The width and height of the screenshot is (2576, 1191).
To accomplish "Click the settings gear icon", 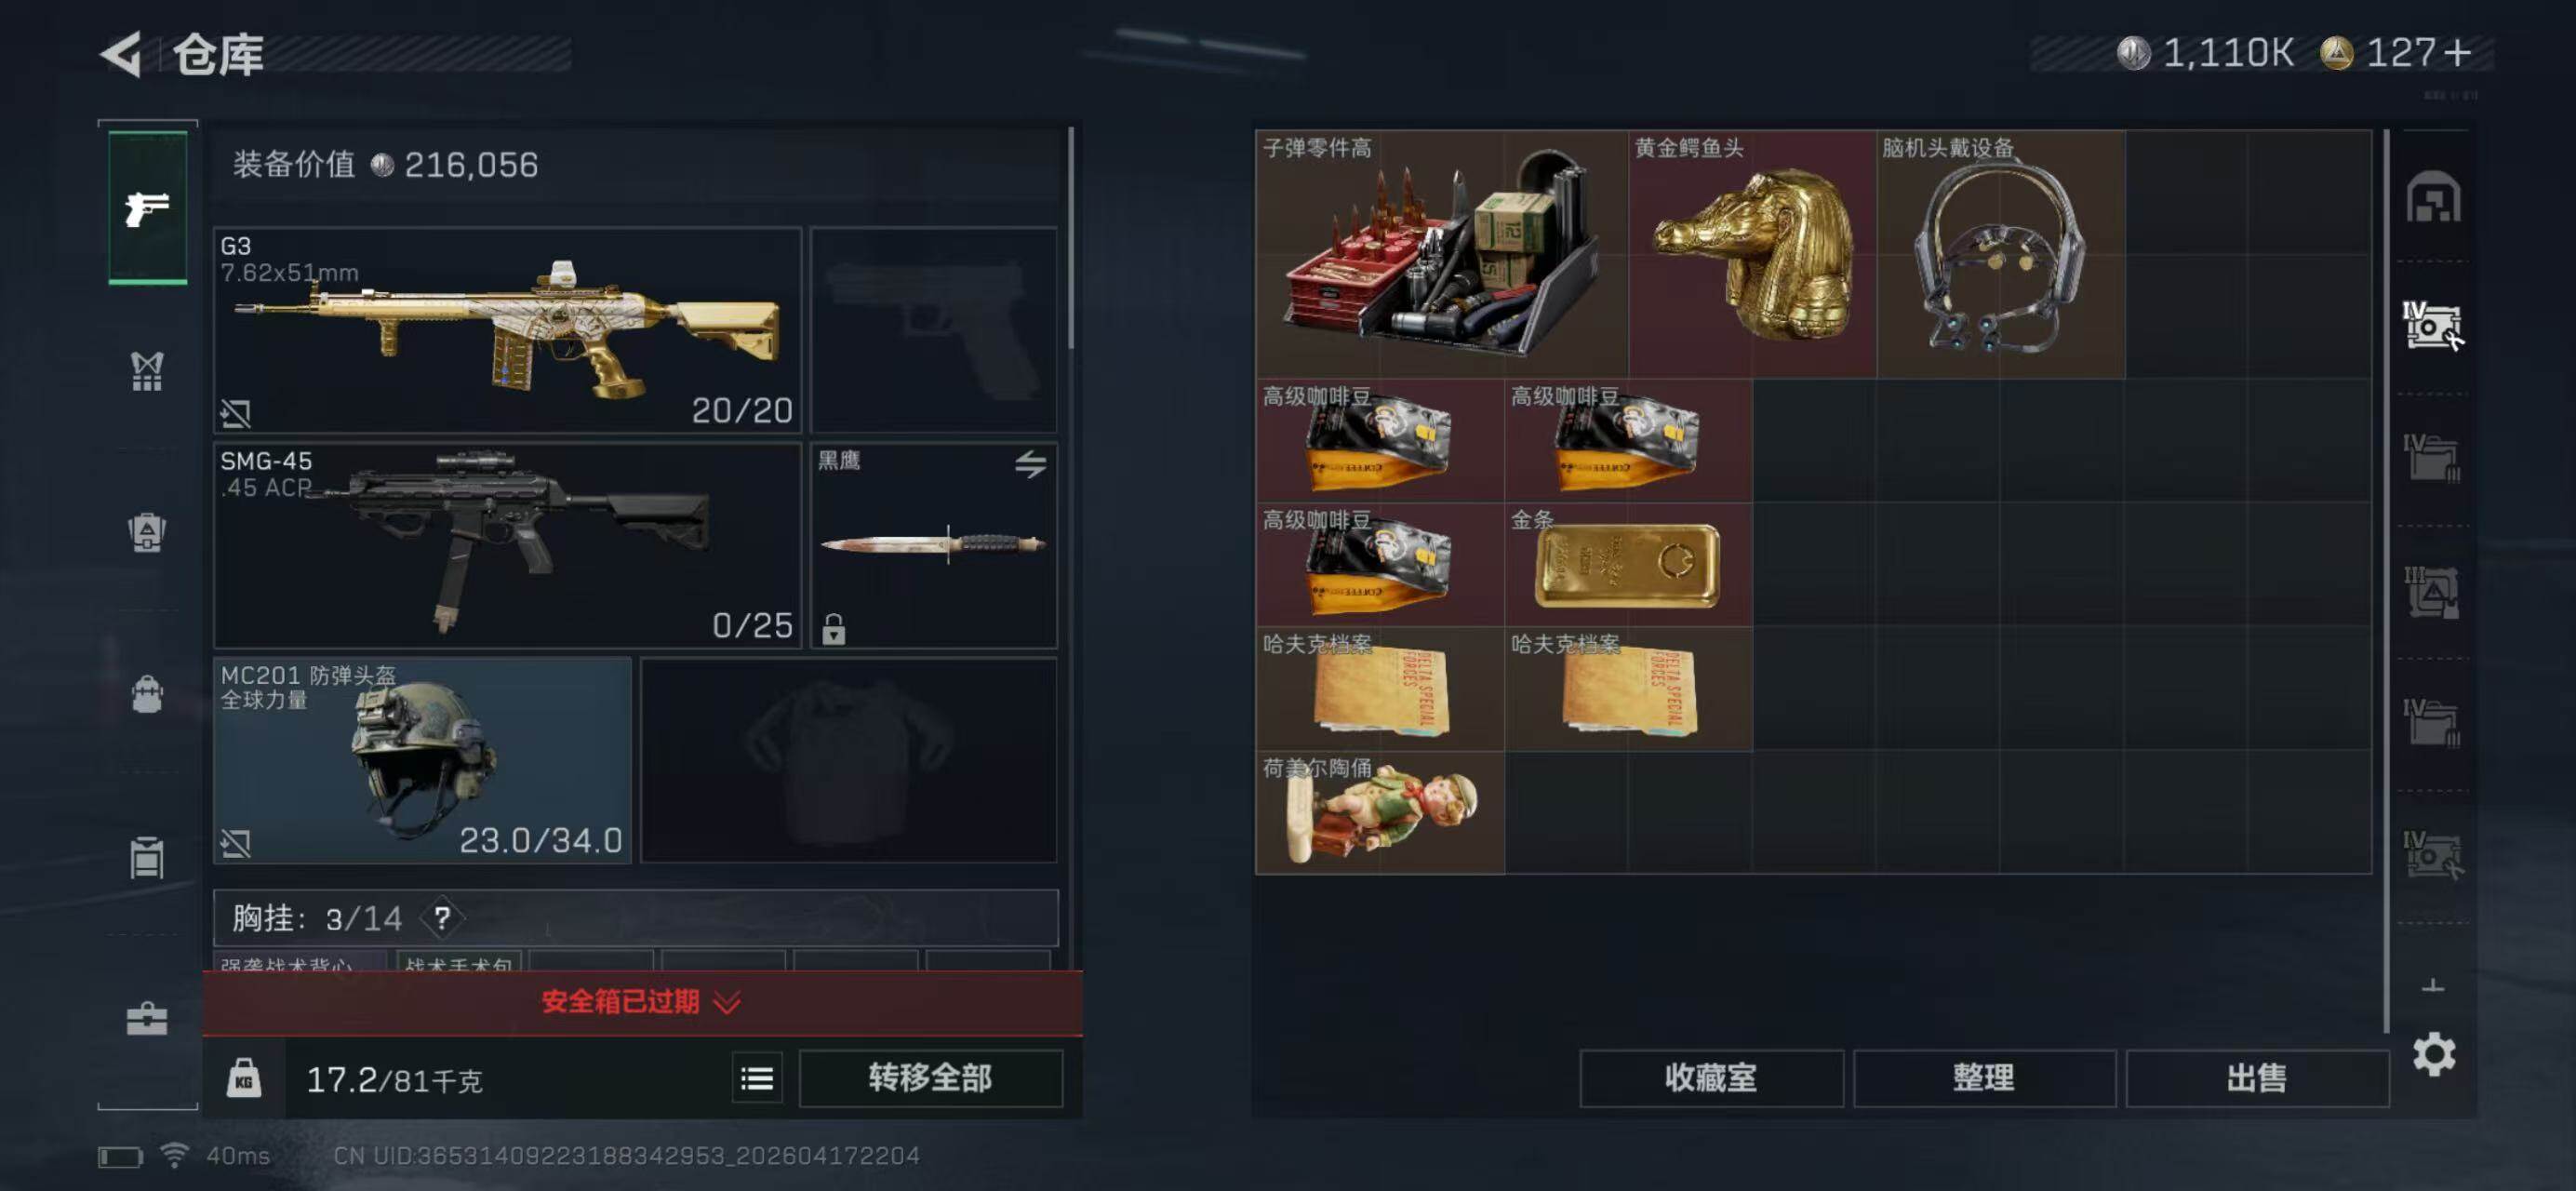I will [2434, 1054].
